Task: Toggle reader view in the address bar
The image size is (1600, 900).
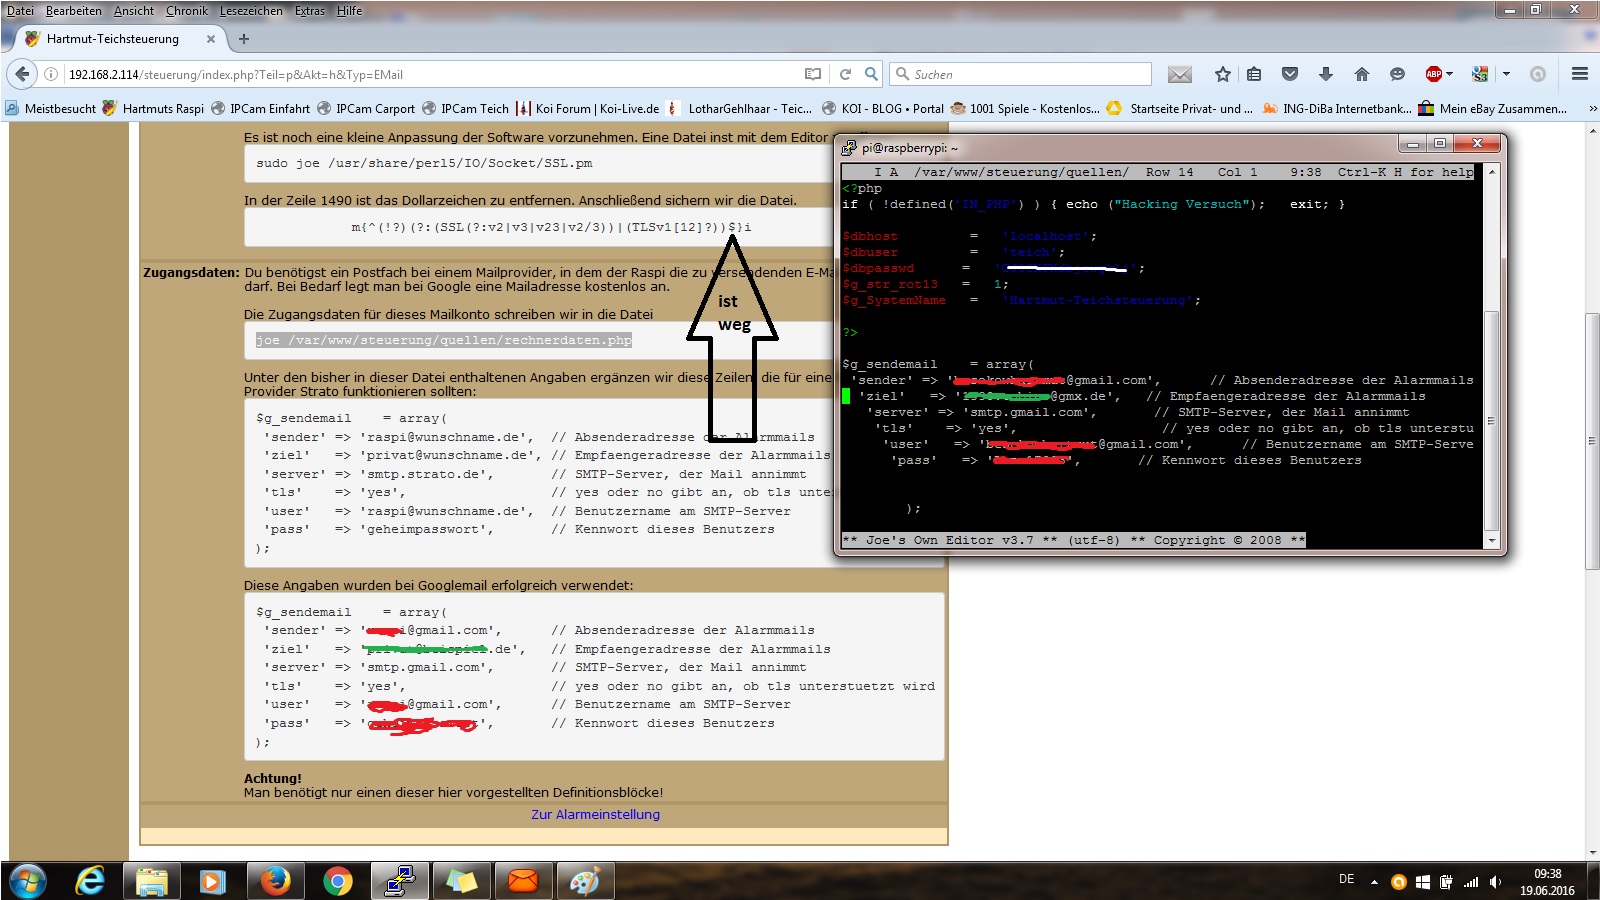Action: [813, 74]
